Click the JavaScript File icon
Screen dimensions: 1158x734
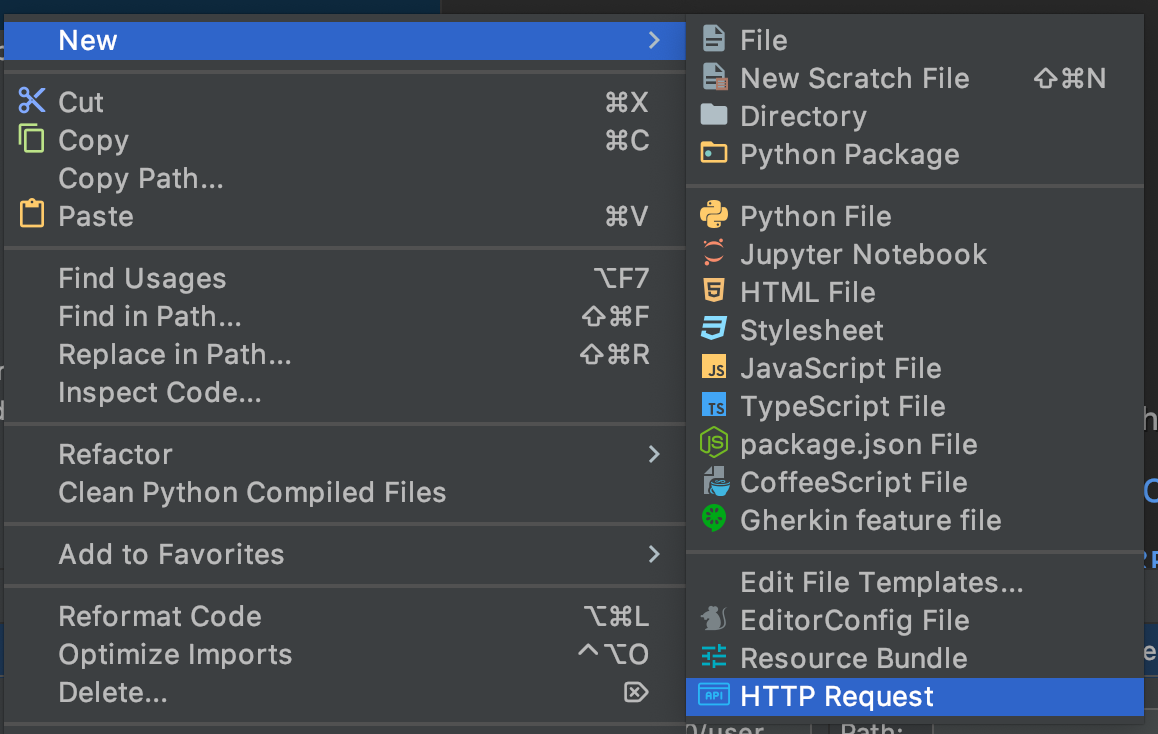(713, 368)
